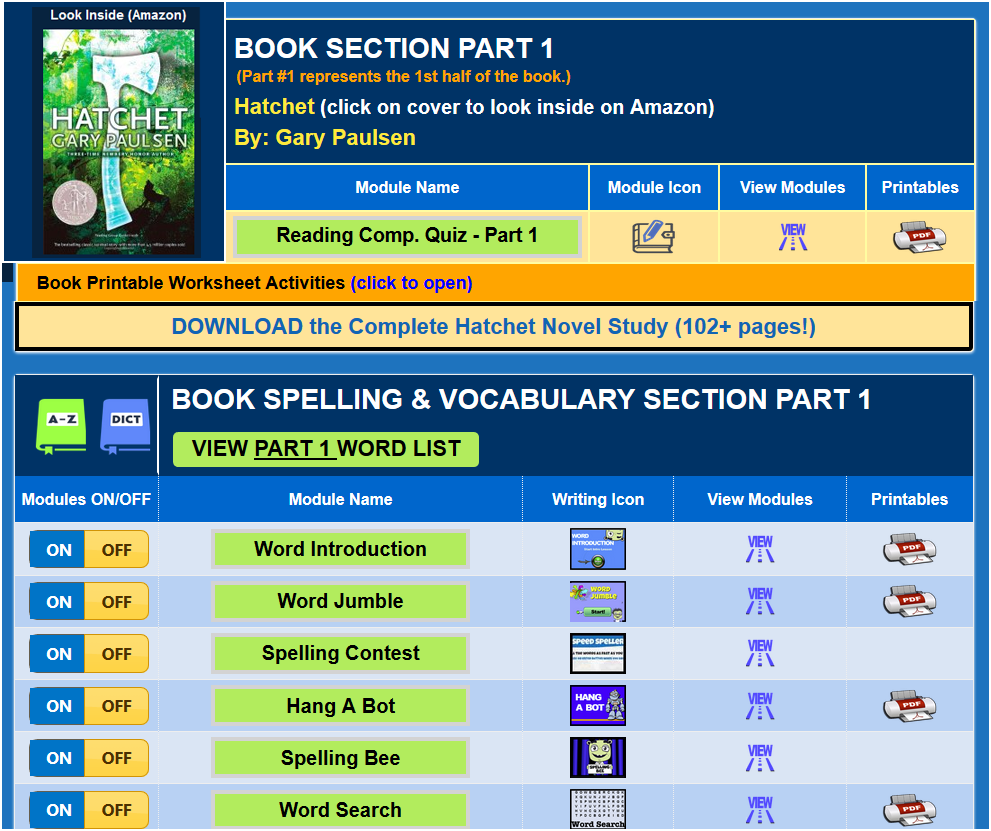Download the Complete Hatchet Novel Study
Viewport: 991px width, 831px height.
click(494, 327)
